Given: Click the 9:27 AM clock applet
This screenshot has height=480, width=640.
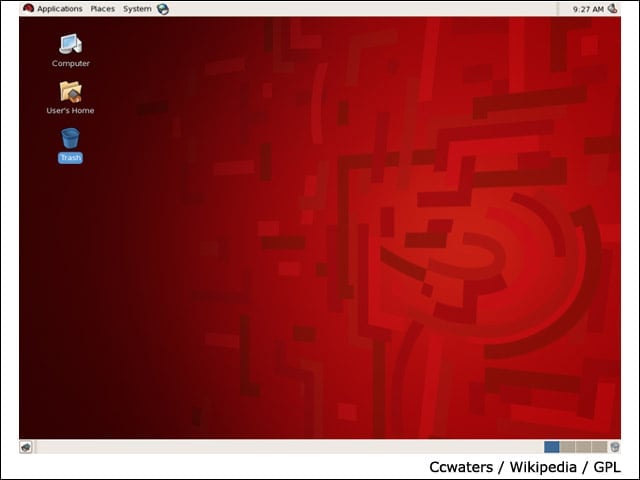Looking at the screenshot, I should (x=588, y=9).
